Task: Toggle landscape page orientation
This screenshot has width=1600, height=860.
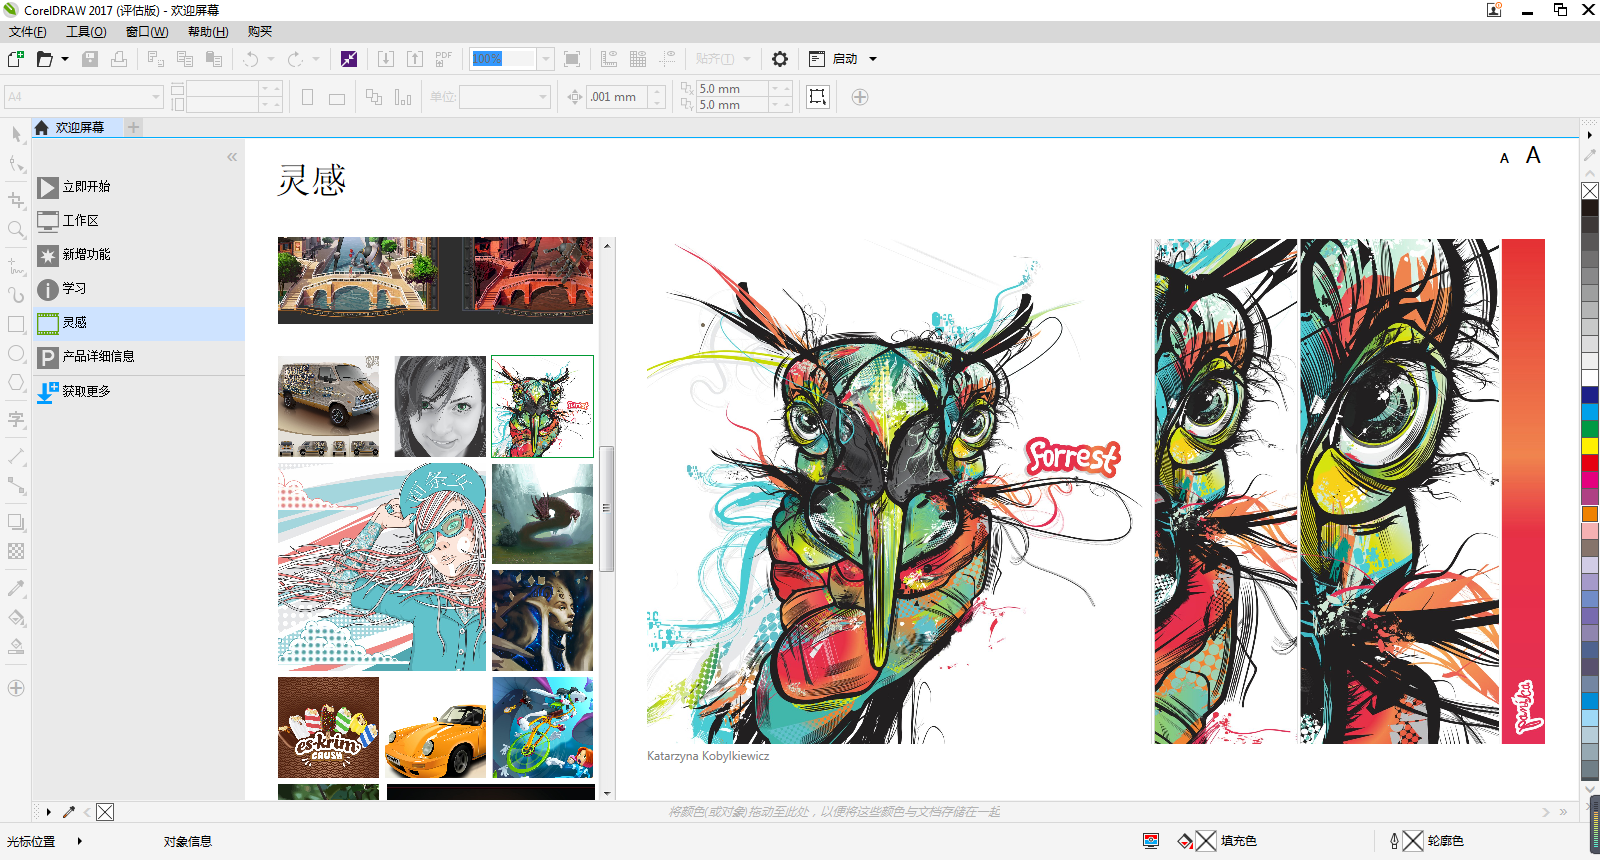Action: 337,97
